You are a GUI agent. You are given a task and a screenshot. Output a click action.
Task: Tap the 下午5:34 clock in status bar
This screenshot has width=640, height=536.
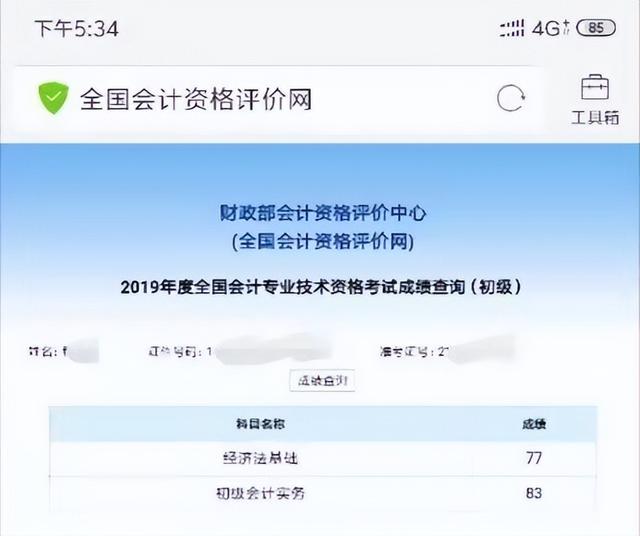click(x=77, y=29)
